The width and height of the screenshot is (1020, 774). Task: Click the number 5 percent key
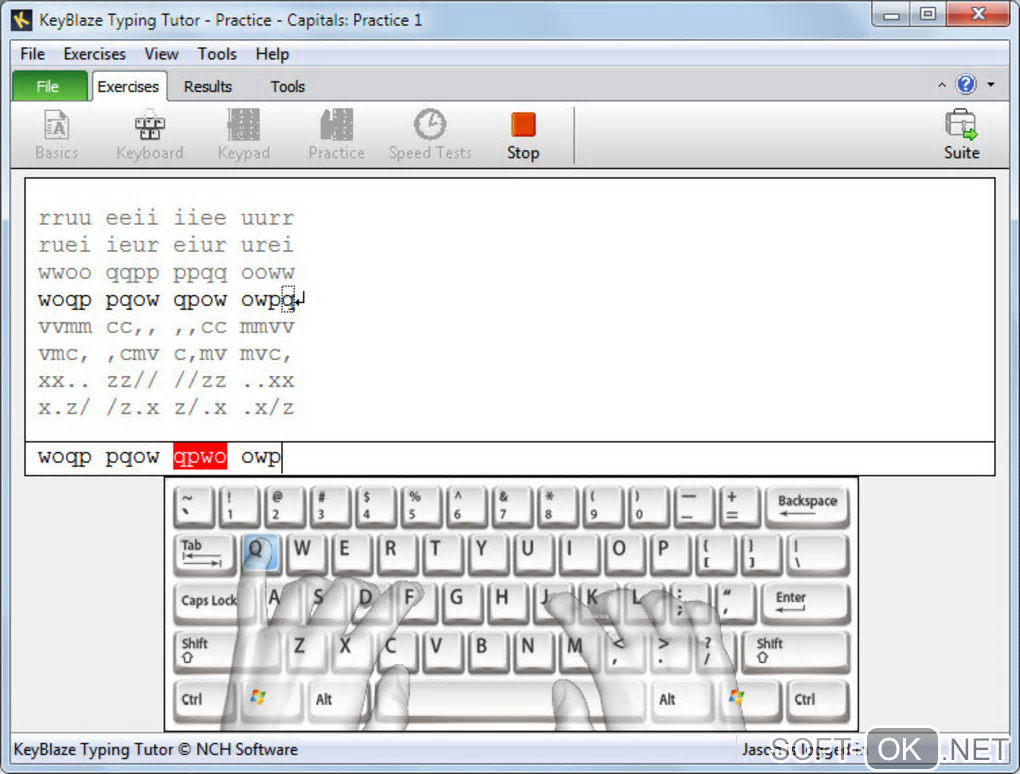click(420, 505)
